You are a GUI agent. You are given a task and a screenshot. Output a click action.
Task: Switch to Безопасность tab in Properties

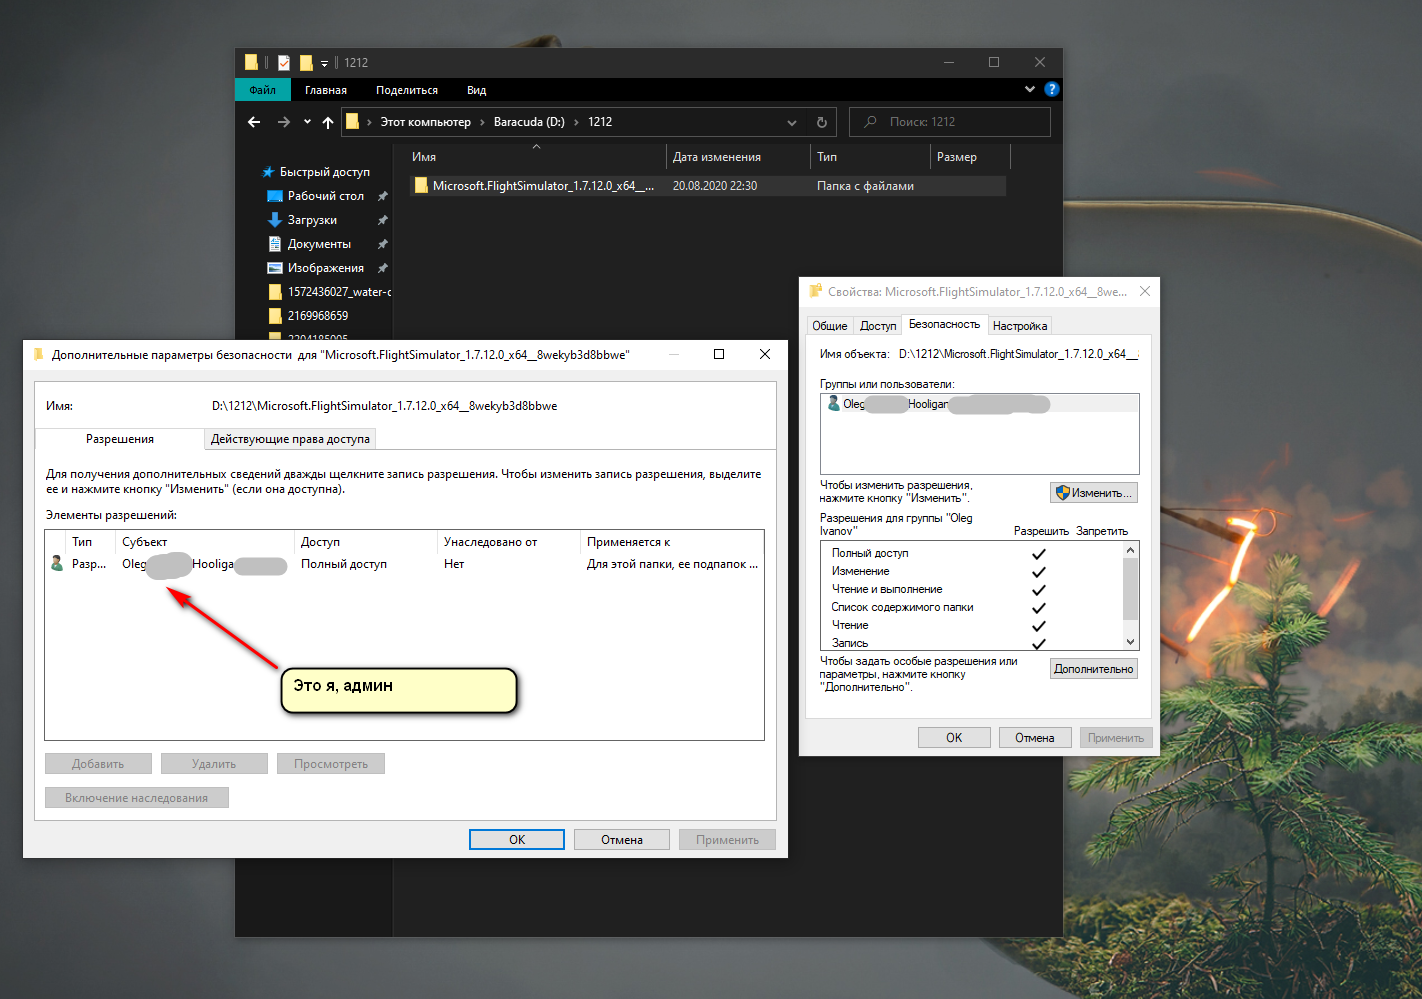(944, 324)
